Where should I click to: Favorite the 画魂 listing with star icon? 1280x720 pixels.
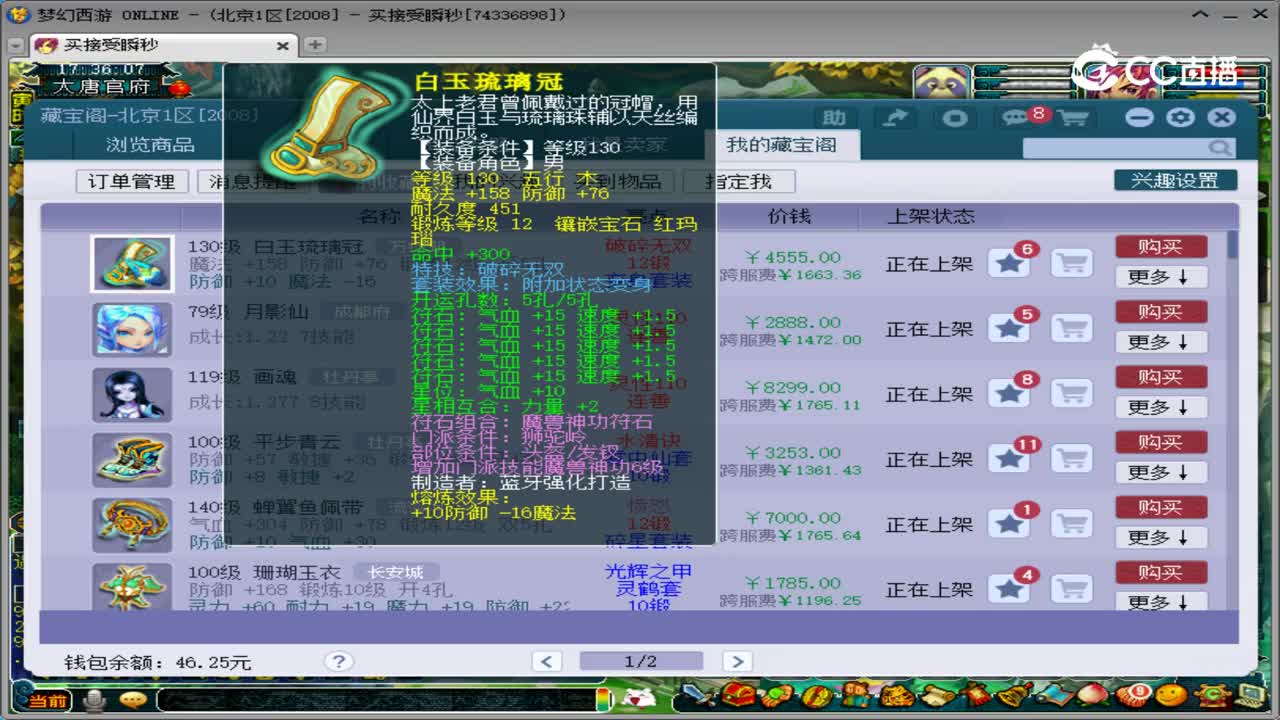pos(1009,394)
